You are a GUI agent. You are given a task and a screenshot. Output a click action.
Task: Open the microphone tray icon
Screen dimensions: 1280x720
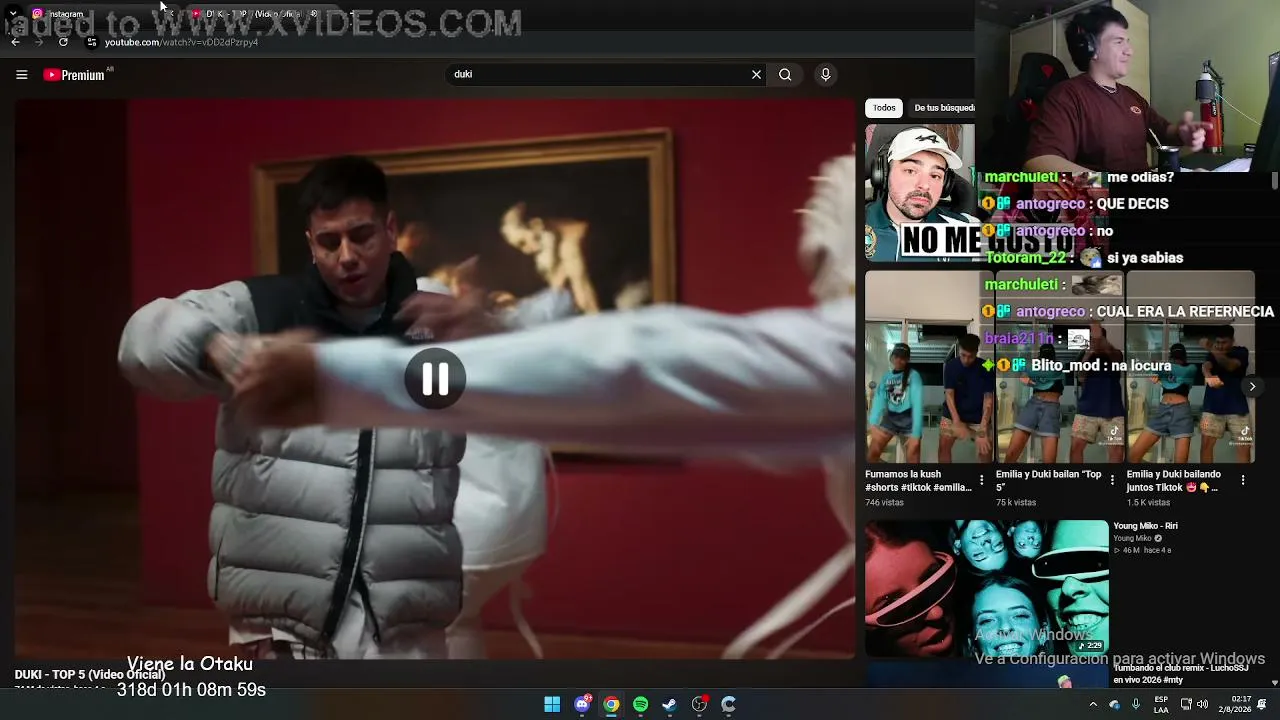coord(1136,704)
